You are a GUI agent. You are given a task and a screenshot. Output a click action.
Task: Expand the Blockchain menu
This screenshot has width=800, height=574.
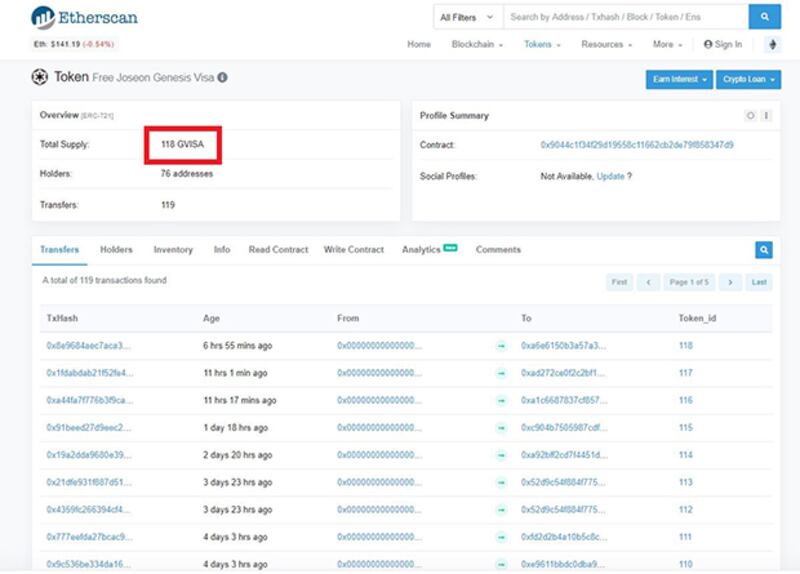point(477,44)
